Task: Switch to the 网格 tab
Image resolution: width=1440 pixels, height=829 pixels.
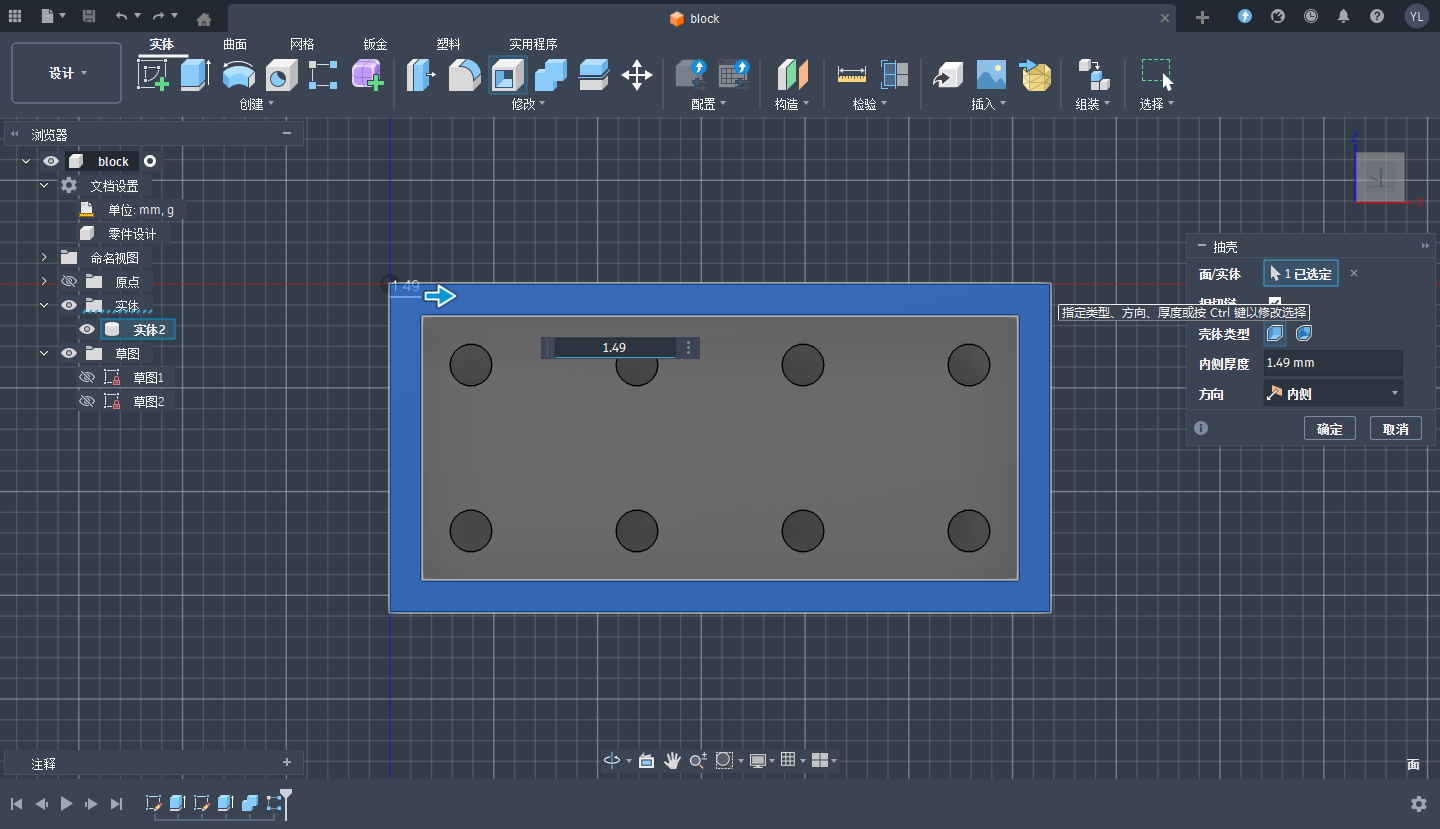Action: [x=302, y=44]
